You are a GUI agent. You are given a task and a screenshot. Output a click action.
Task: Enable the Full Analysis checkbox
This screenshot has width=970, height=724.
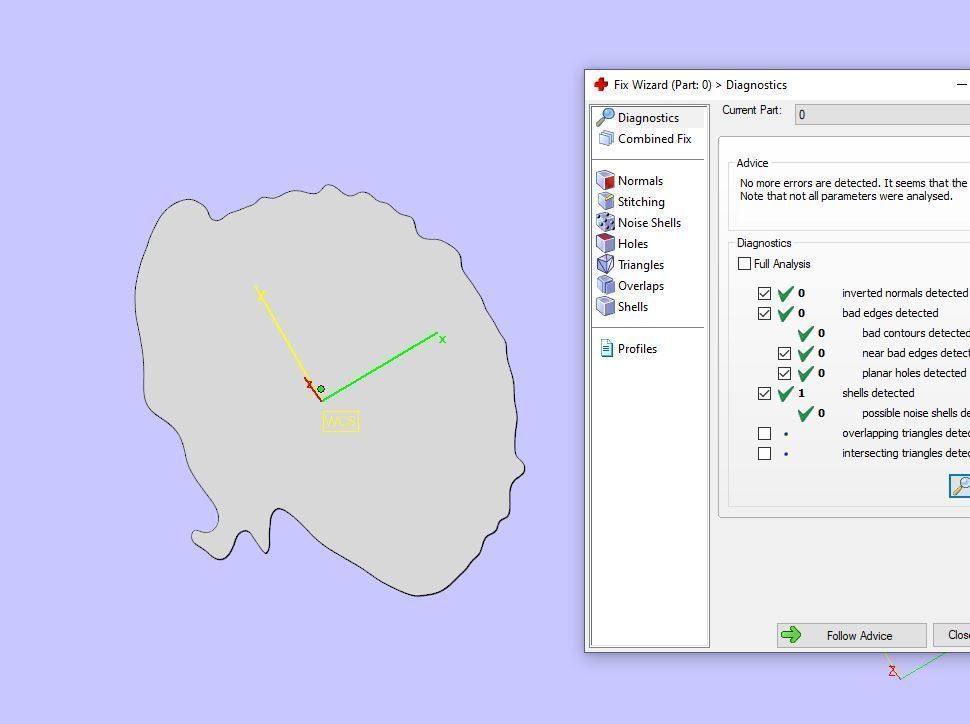pyautogui.click(x=744, y=264)
